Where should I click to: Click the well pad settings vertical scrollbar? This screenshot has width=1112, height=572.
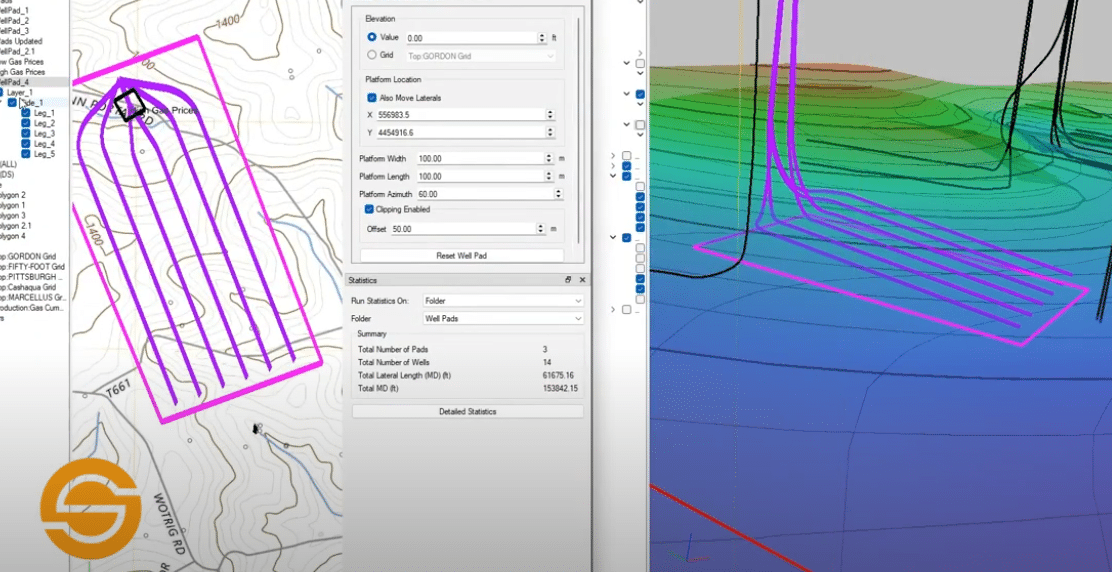[x=579, y=130]
